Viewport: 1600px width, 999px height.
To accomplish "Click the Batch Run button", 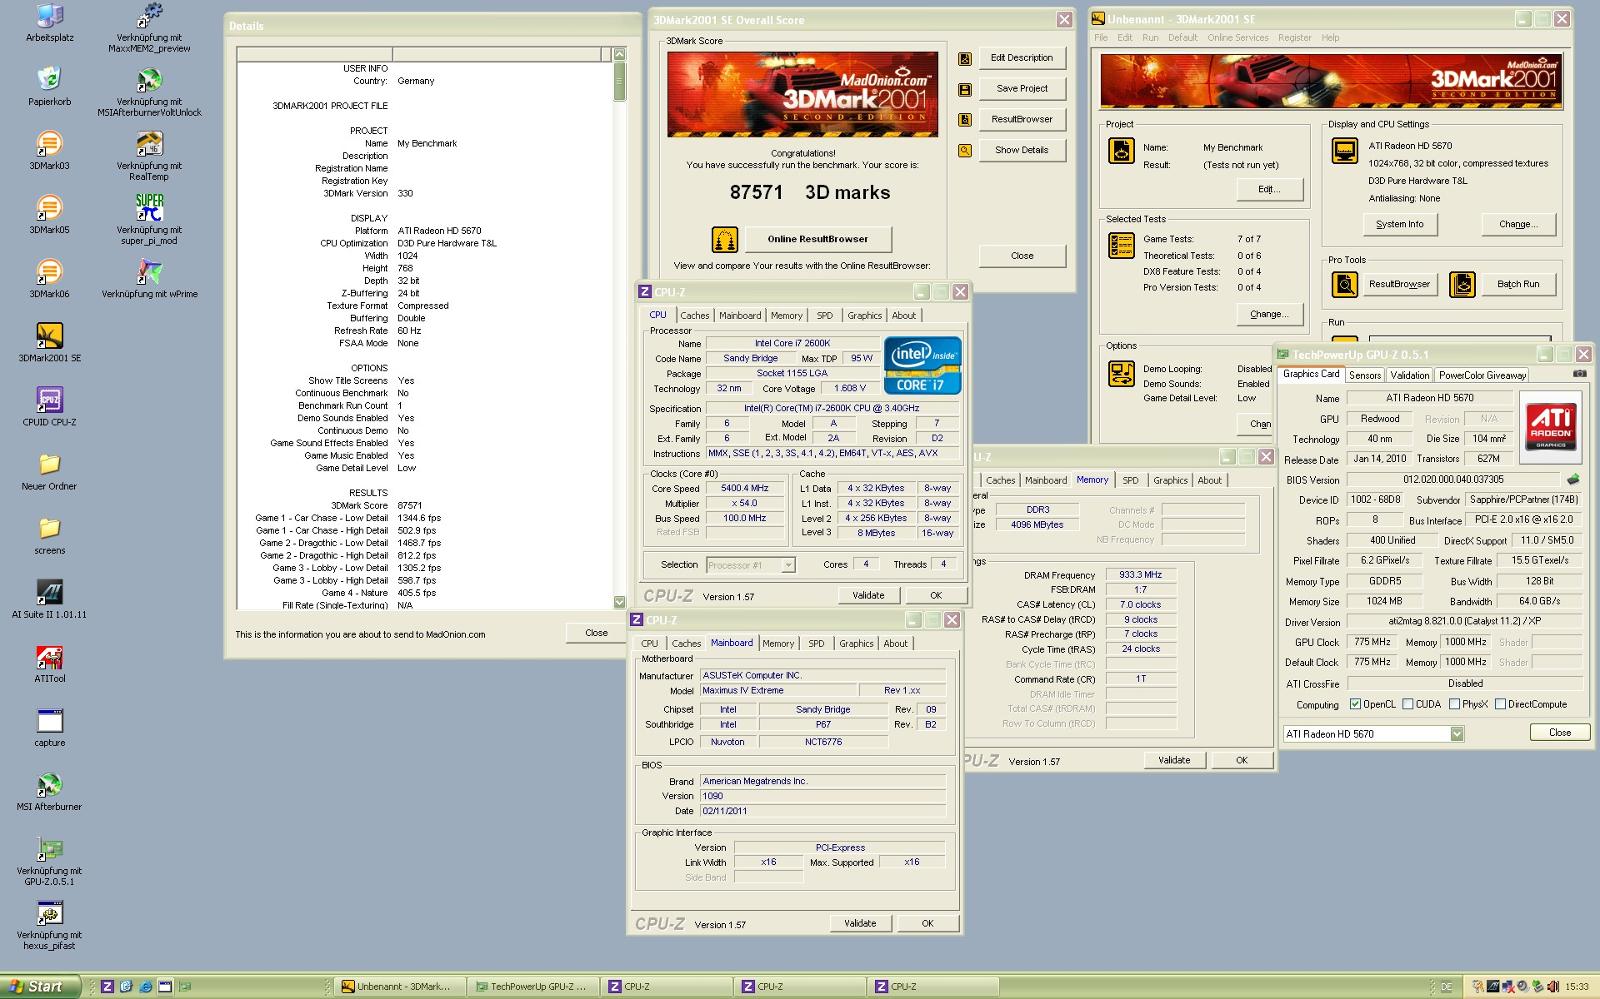I will pos(1518,284).
